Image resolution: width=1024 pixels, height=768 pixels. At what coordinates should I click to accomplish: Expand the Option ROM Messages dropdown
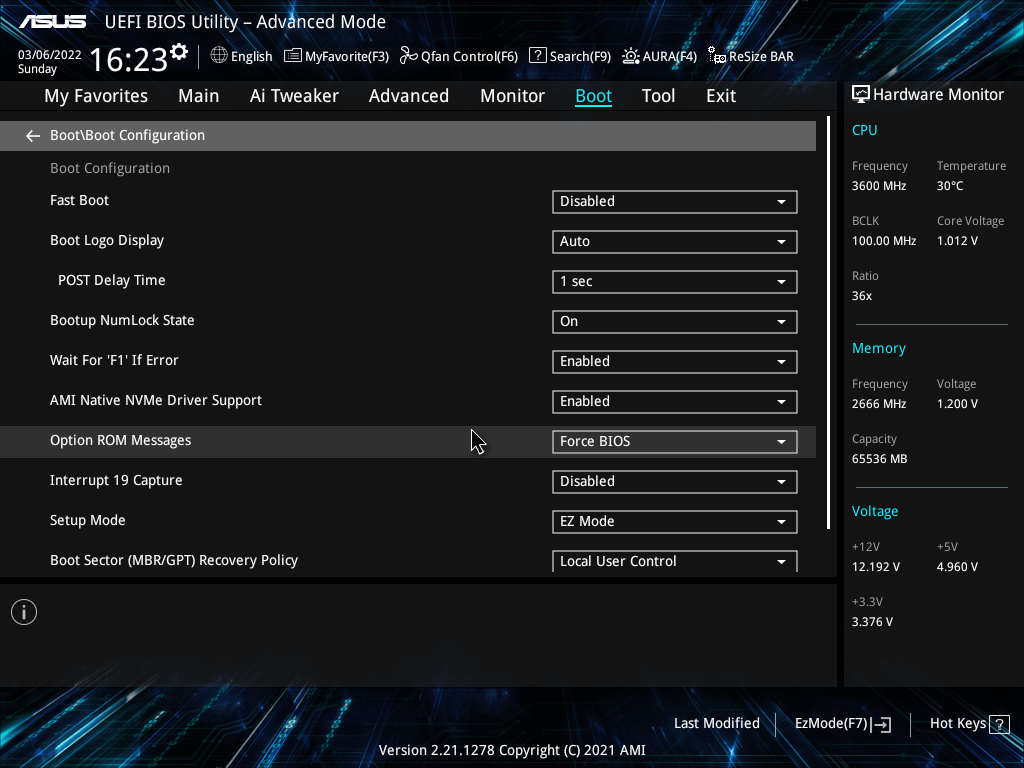click(675, 441)
